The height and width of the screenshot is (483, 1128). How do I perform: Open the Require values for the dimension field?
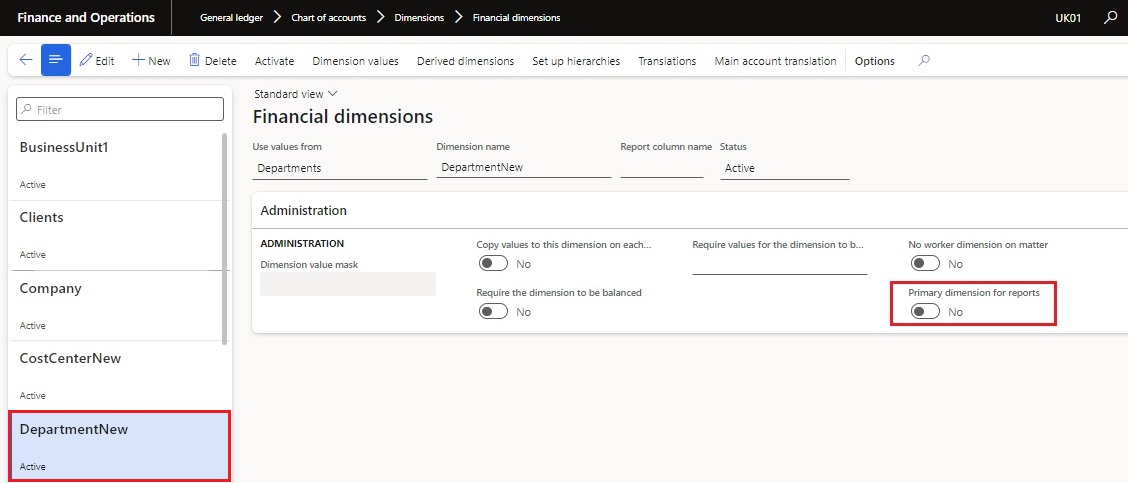pyautogui.click(x=779, y=264)
